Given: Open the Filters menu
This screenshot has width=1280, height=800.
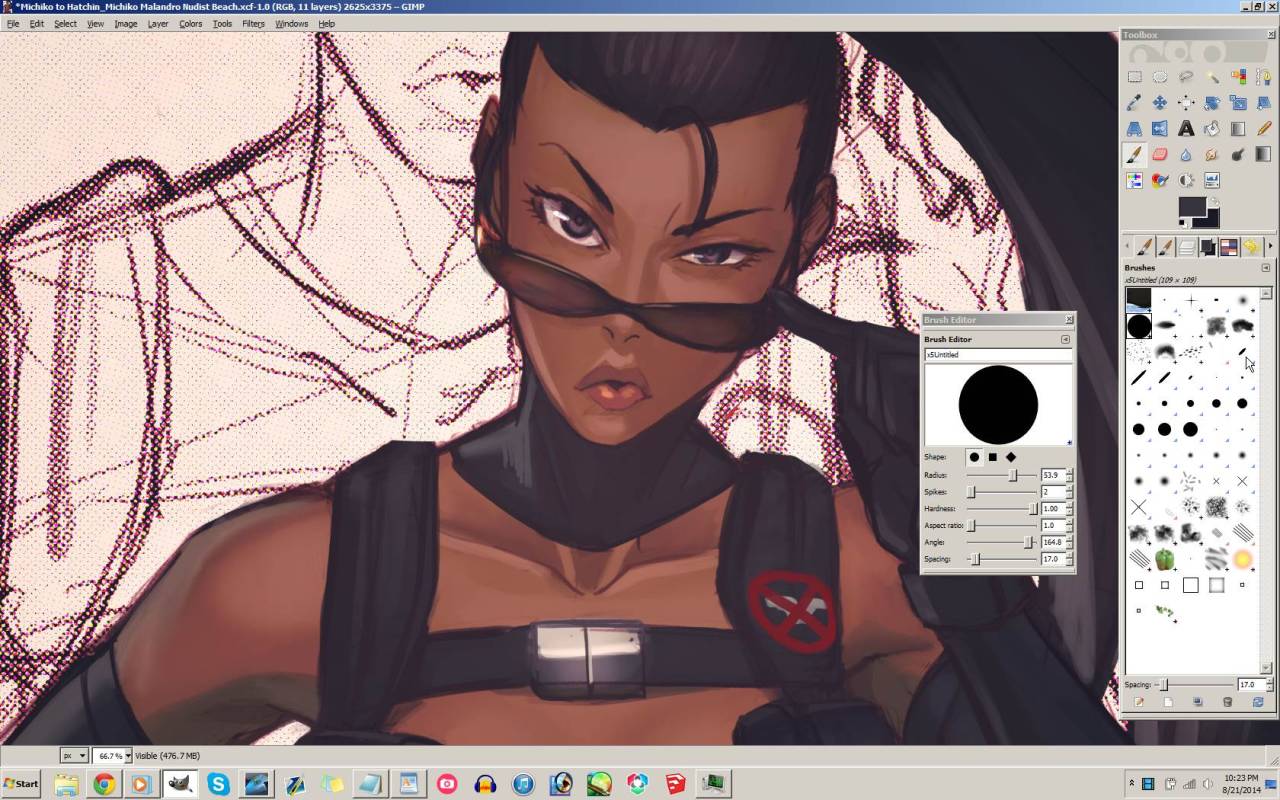Looking at the screenshot, I should [253, 23].
